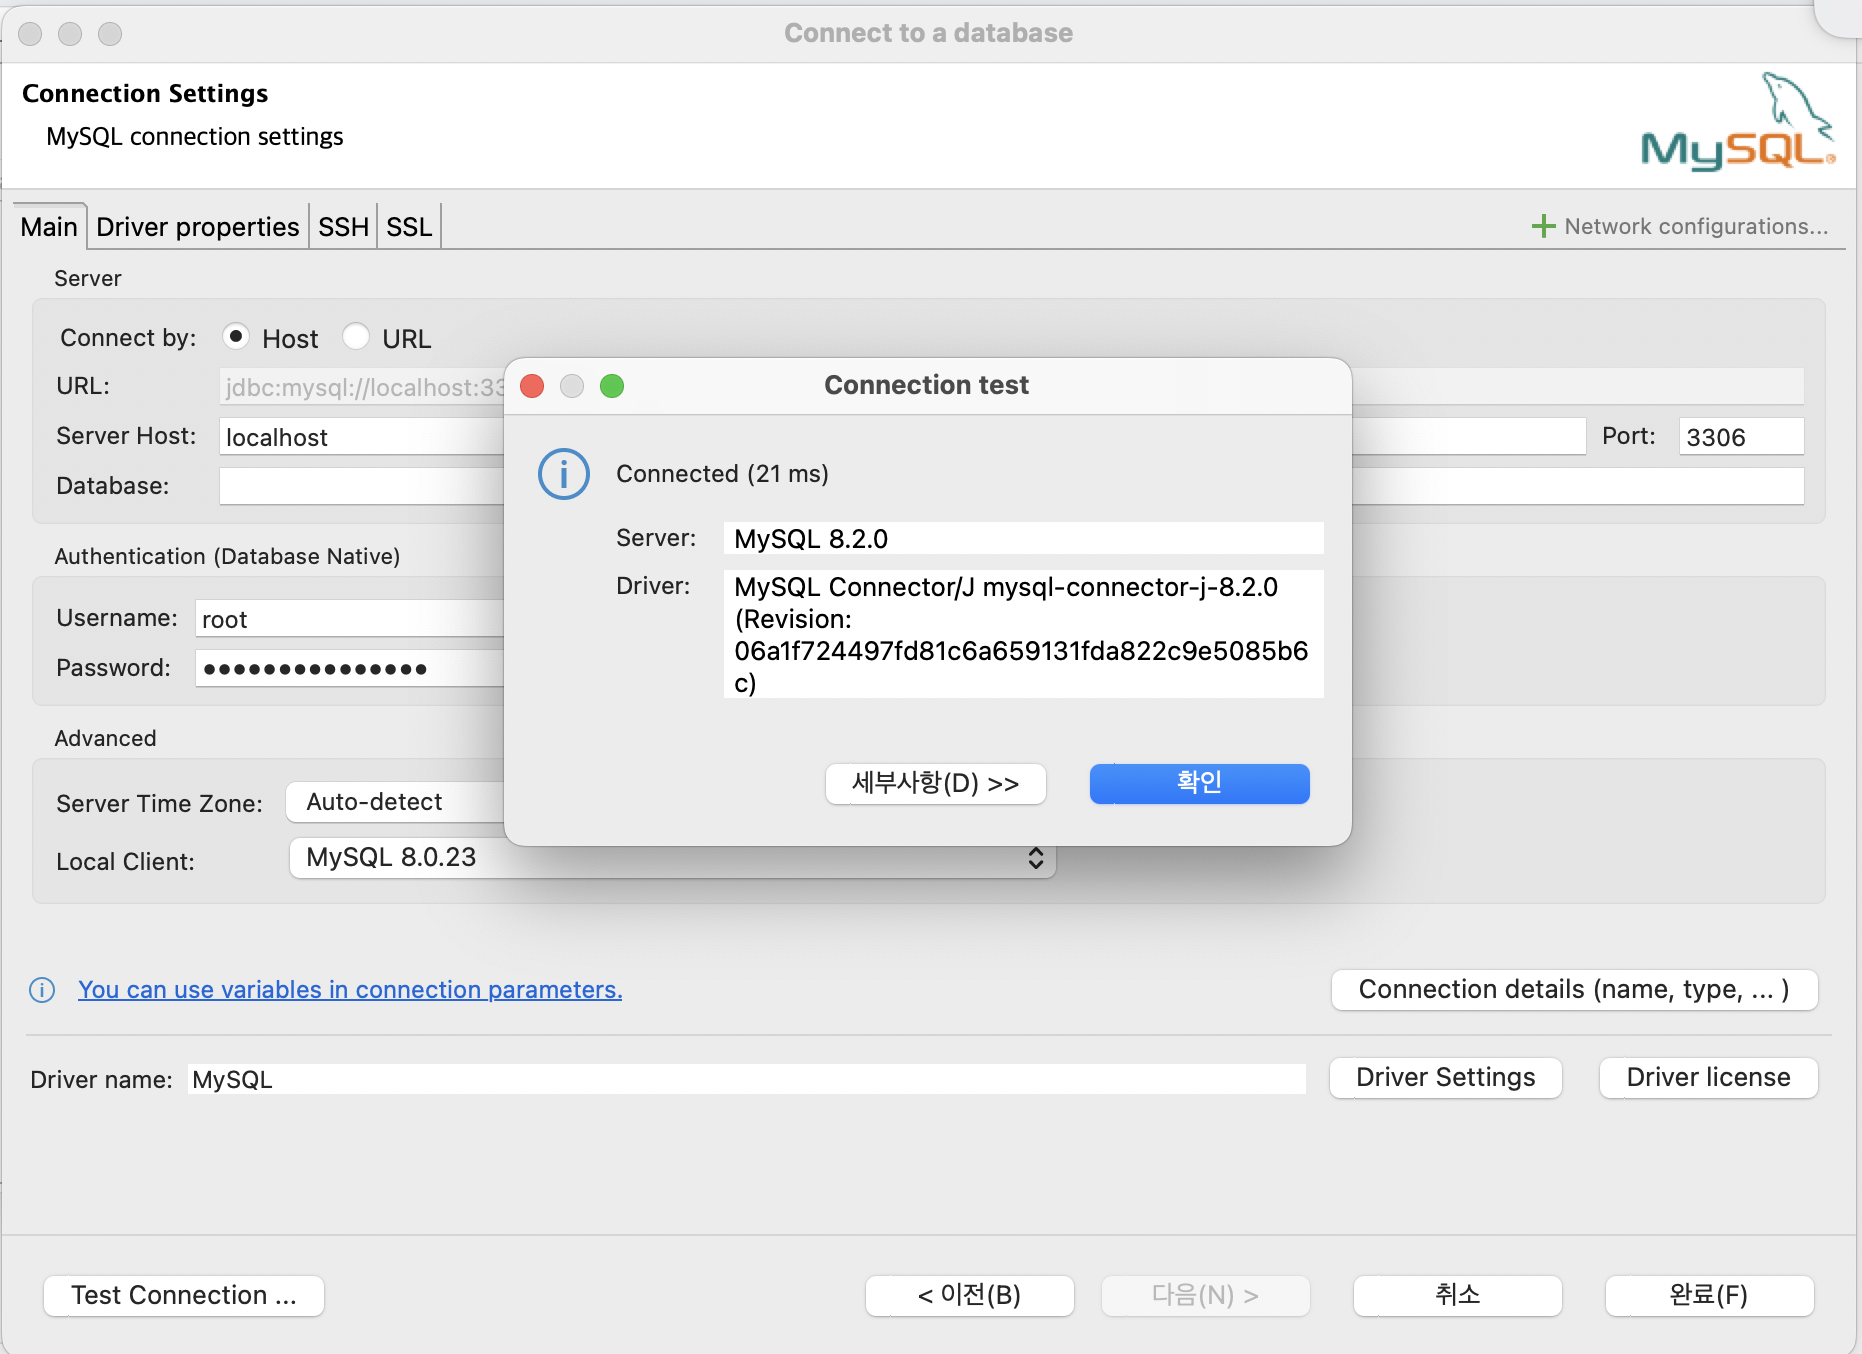Click green zoom button of Connection test

point(612,386)
